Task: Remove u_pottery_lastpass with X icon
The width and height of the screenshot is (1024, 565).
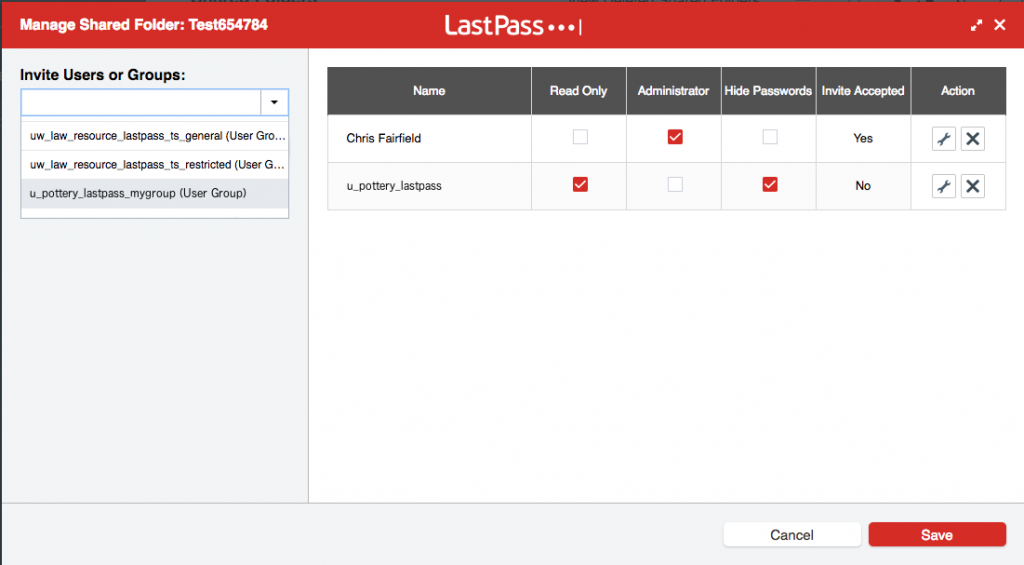Action: tap(972, 186)
